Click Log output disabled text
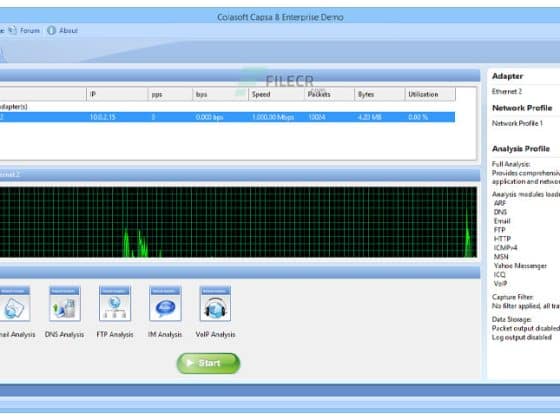The image size is (560, 420). [522, 337]
